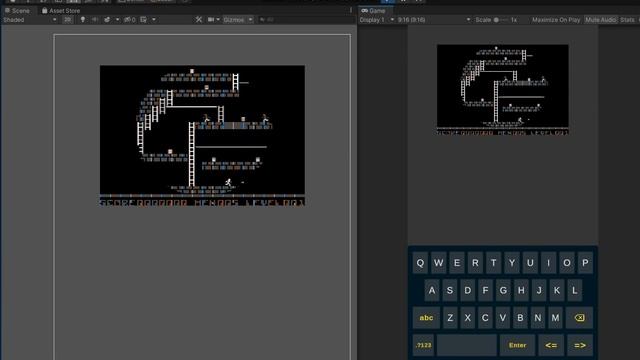Toggle scene effects (skybox/fog) icon
The width and height of the screenshot is (640, 360).
(107, 20)
